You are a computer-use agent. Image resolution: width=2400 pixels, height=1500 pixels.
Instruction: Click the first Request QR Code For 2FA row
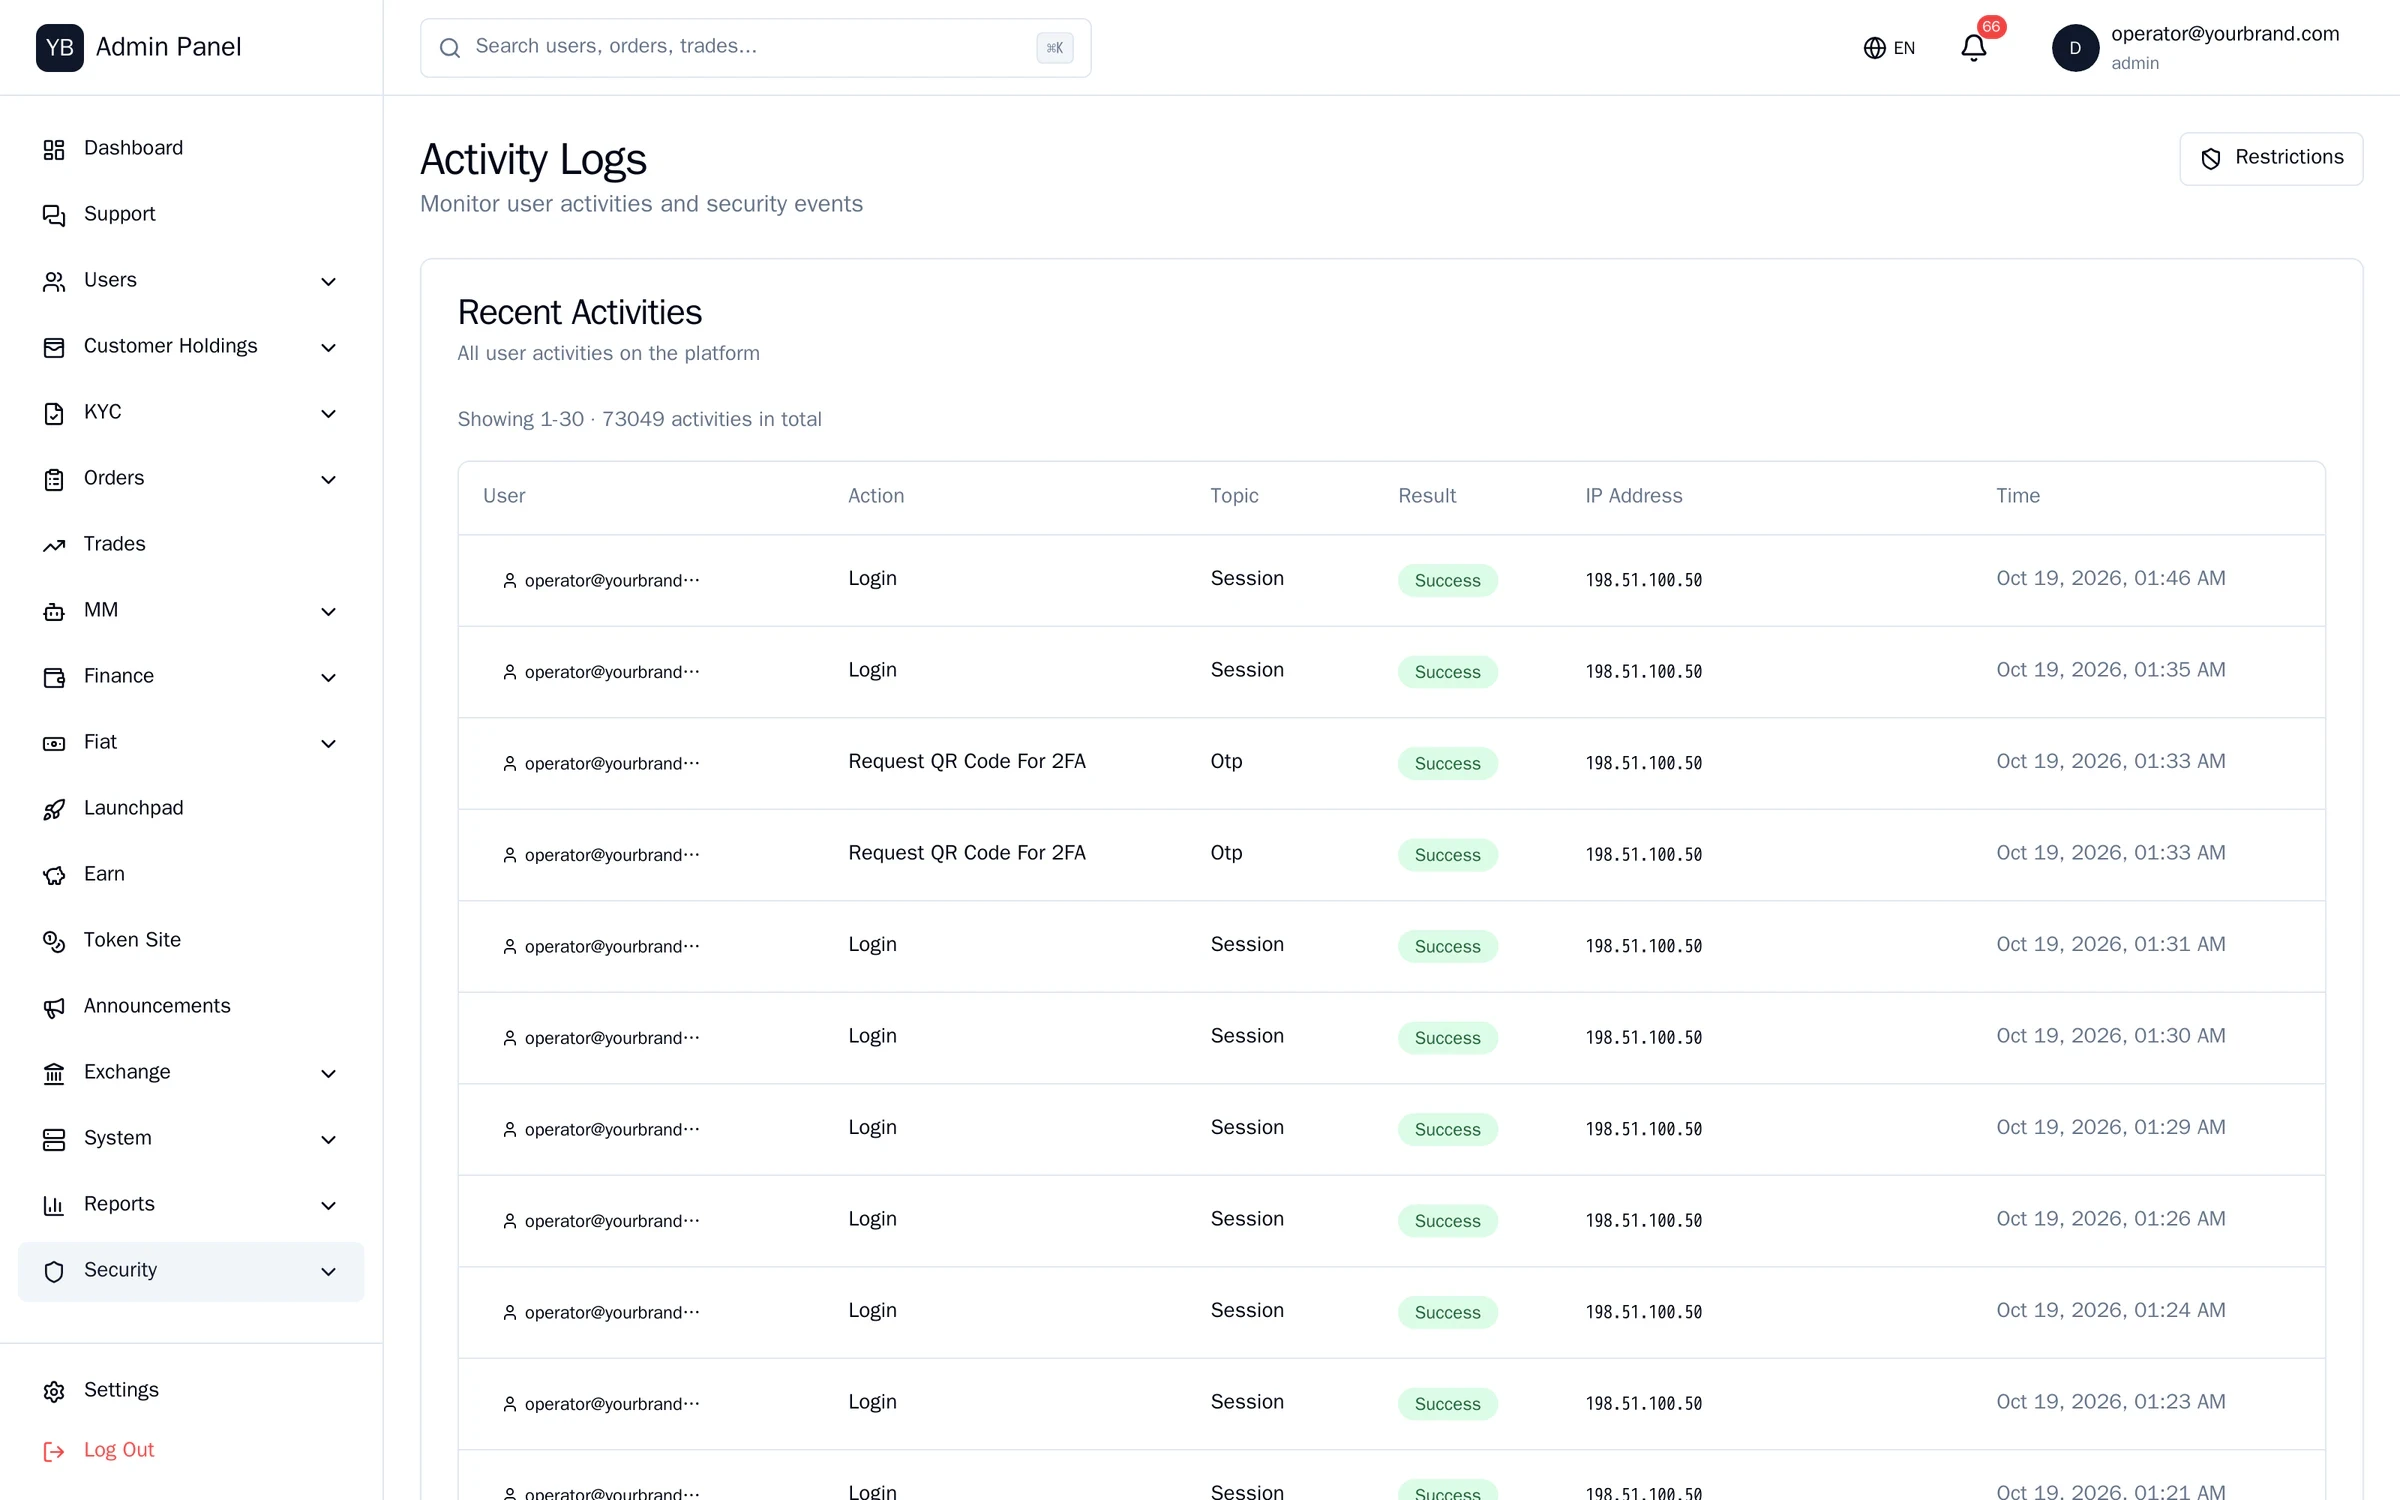click(1391, 763)
